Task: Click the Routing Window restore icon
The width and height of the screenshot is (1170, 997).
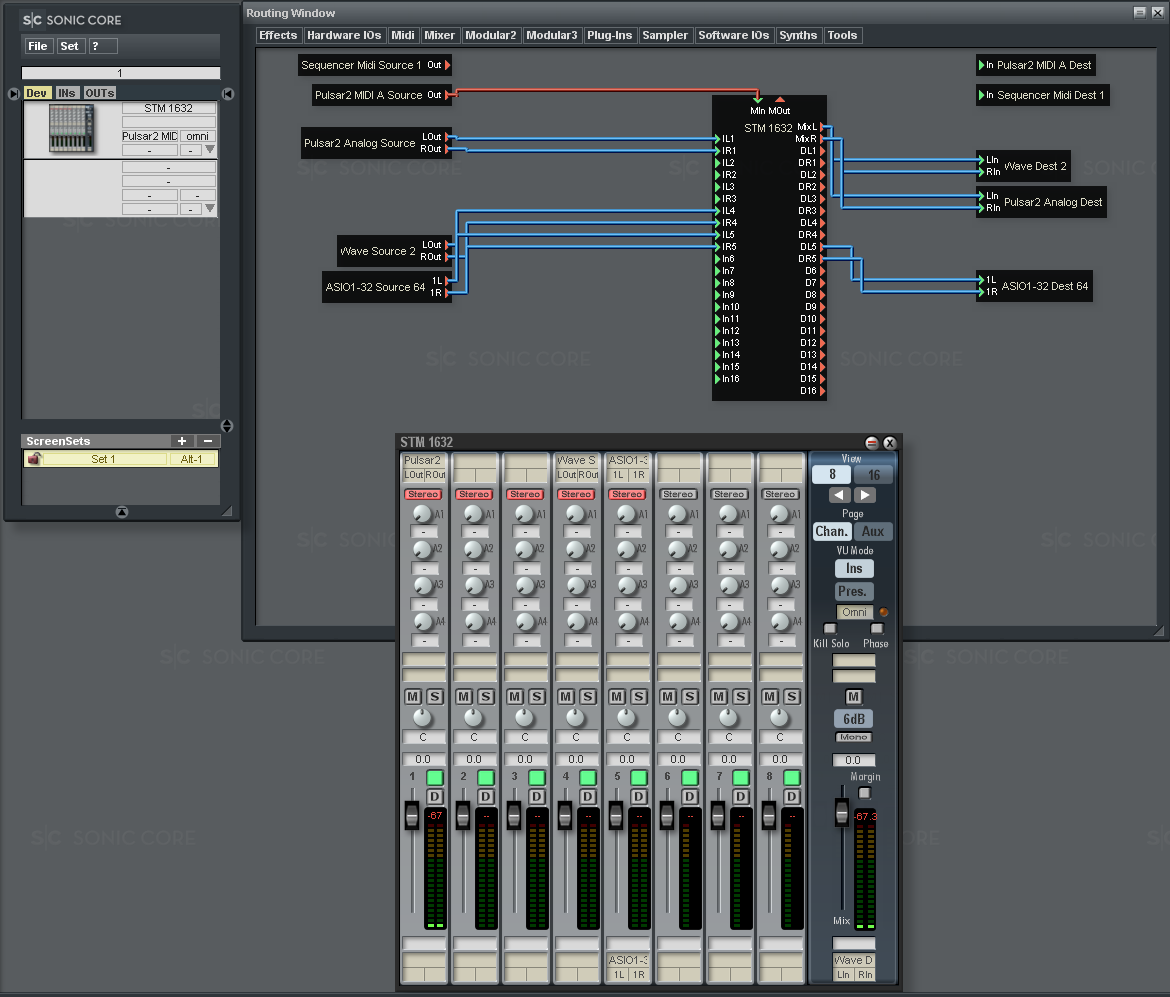Action: (1139, 13)
